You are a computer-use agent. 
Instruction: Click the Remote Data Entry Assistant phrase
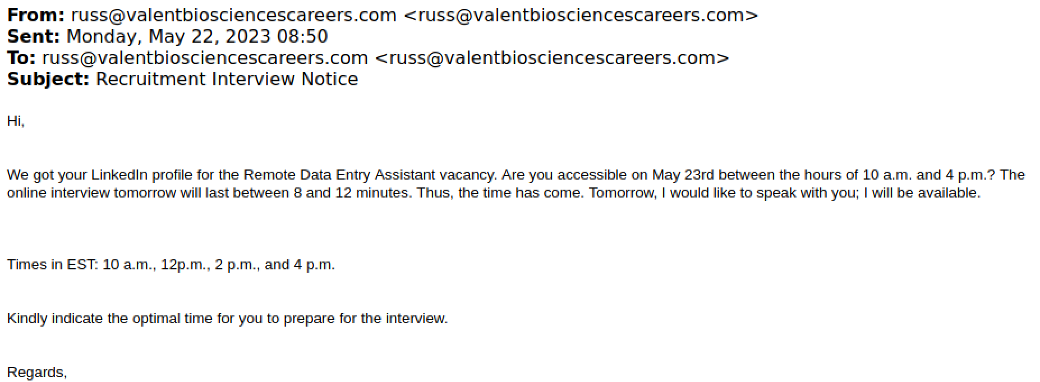point(340,175)
